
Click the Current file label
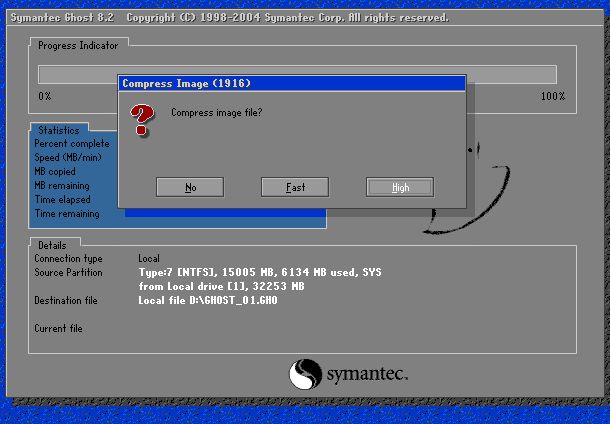pos(58,328)
